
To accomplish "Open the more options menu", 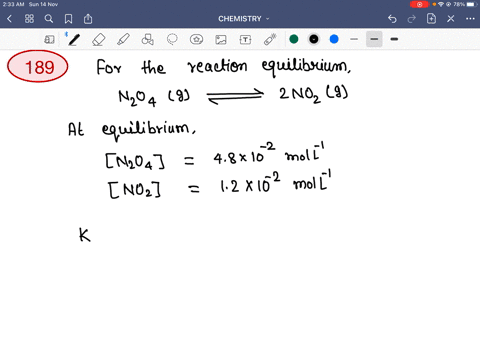I will point(470,19).
